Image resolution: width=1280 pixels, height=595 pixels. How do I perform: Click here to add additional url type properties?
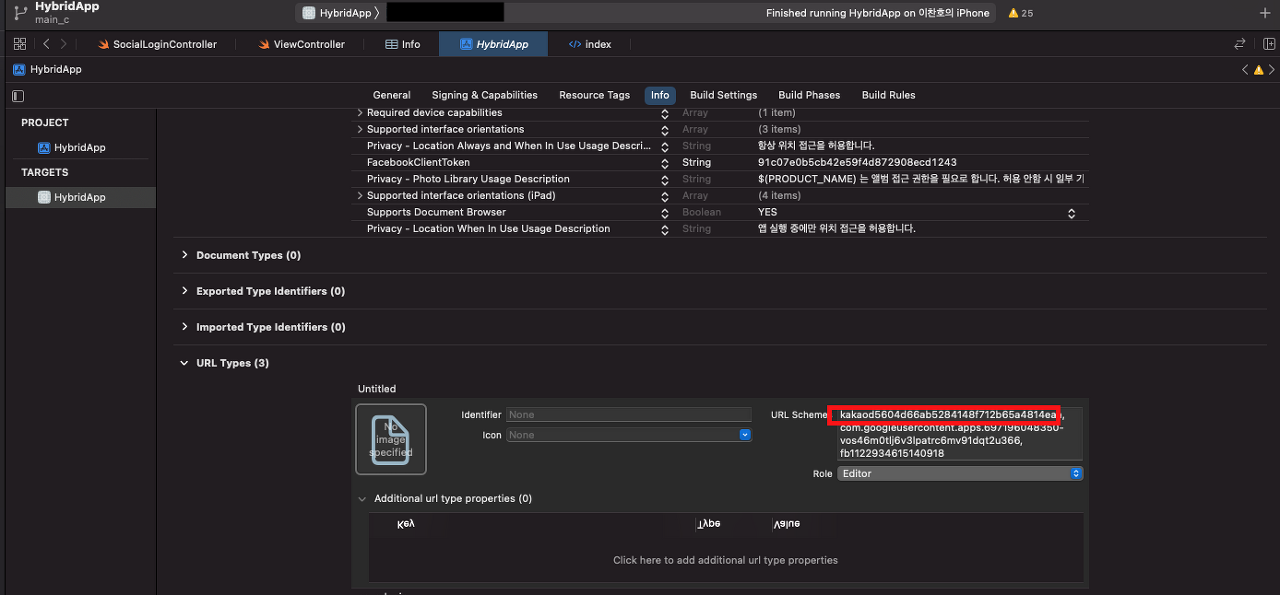[x=725, y=560]
